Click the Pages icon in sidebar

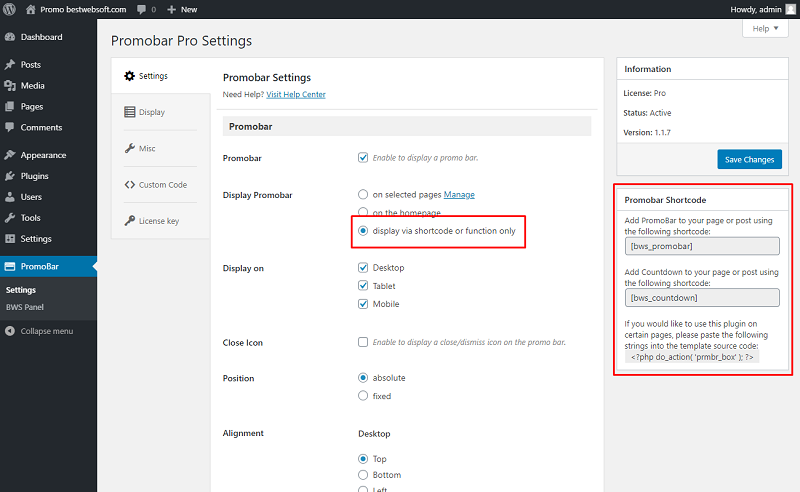pos(10,107)
